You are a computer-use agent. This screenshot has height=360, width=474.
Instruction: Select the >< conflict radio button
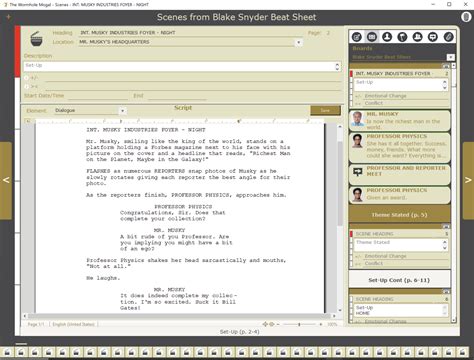27,86
